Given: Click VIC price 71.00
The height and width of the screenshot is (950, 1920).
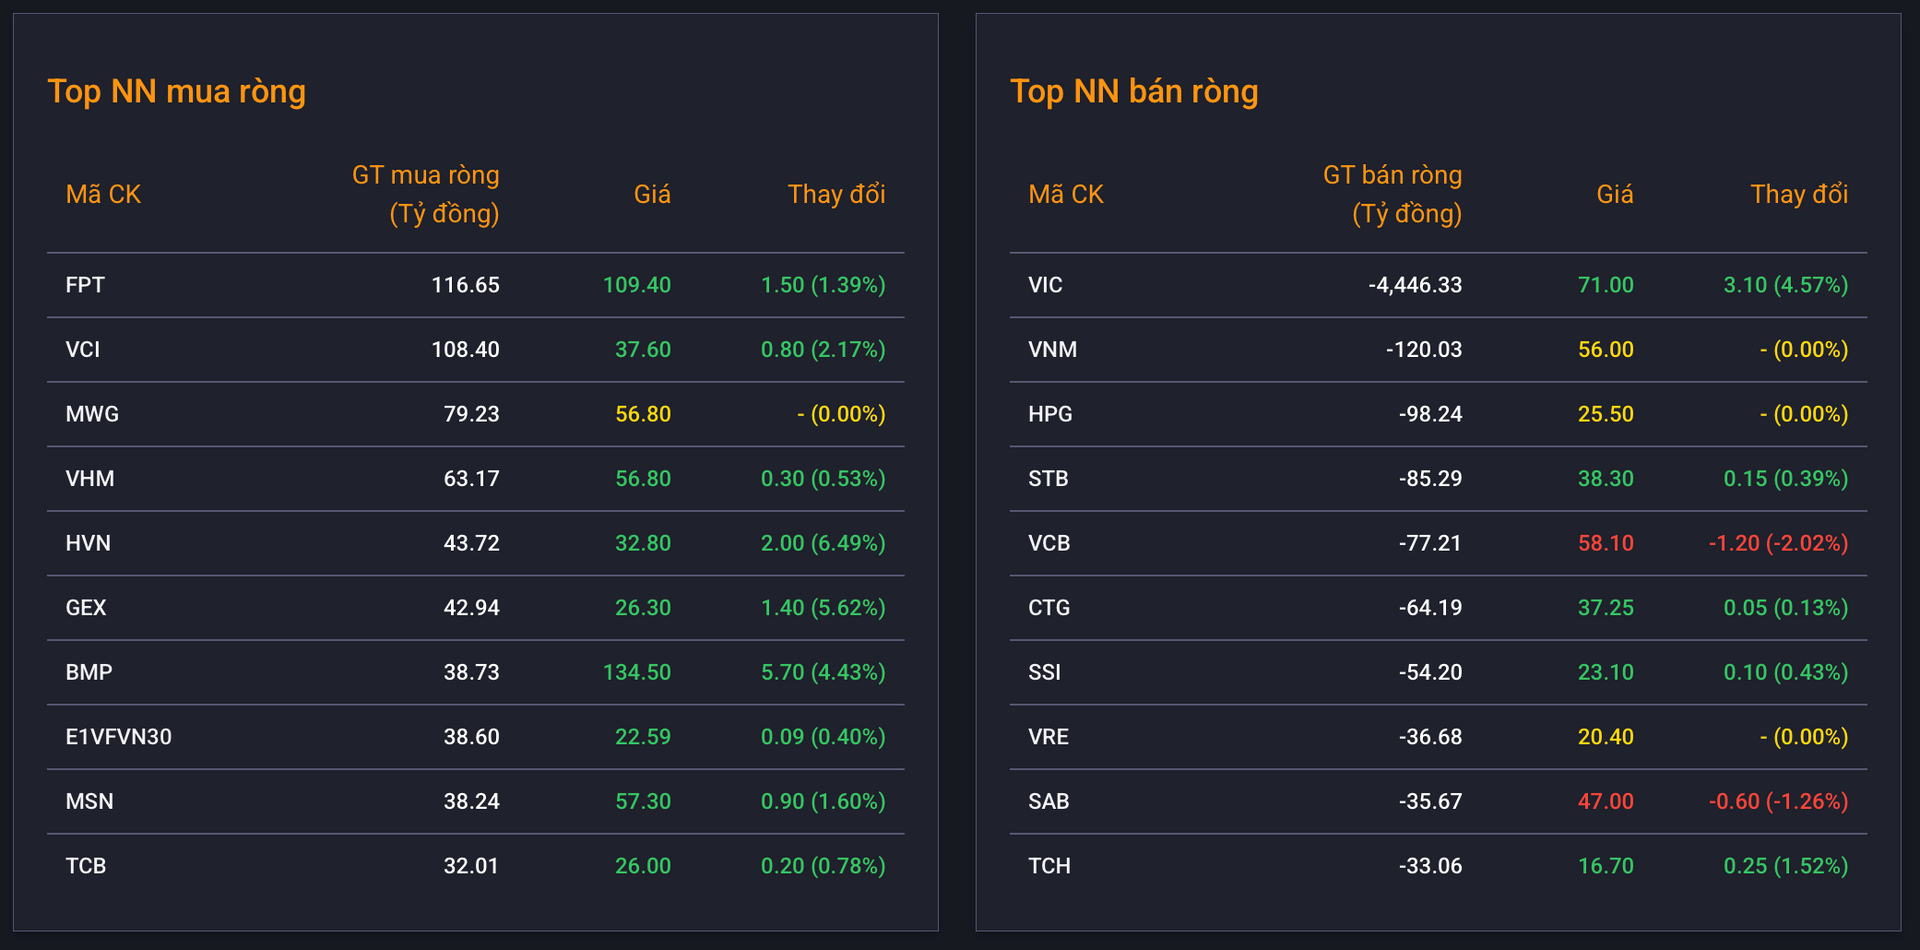Looking at the screenshot, I should click(x=1606, y=285).
